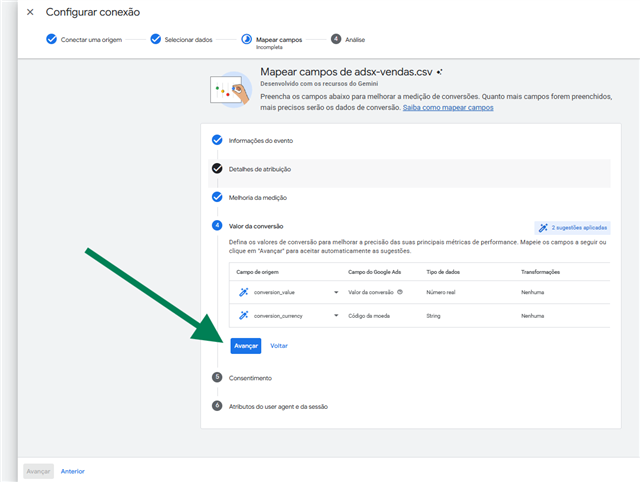The height and width of the screenshot is (482, 640).
Task: Open the conversion_currency source field dropdown
Action: pos(336,315)
